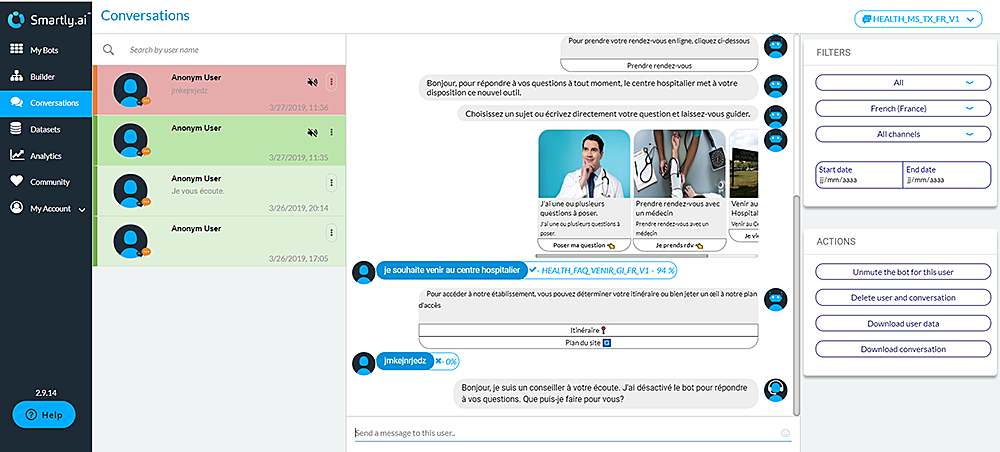This screenshot has height=452, width=1000.
Task: Open the three-dot menu on first conversation
Action: point(332,82)
